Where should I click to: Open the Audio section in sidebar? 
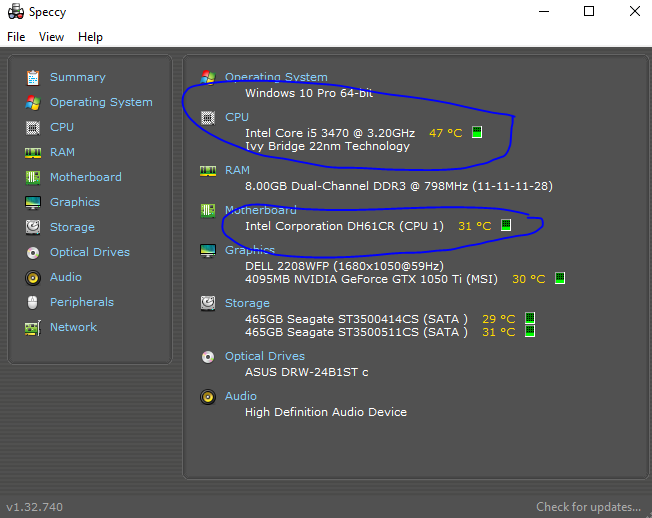pyautogui.click(x=66, y=277)
